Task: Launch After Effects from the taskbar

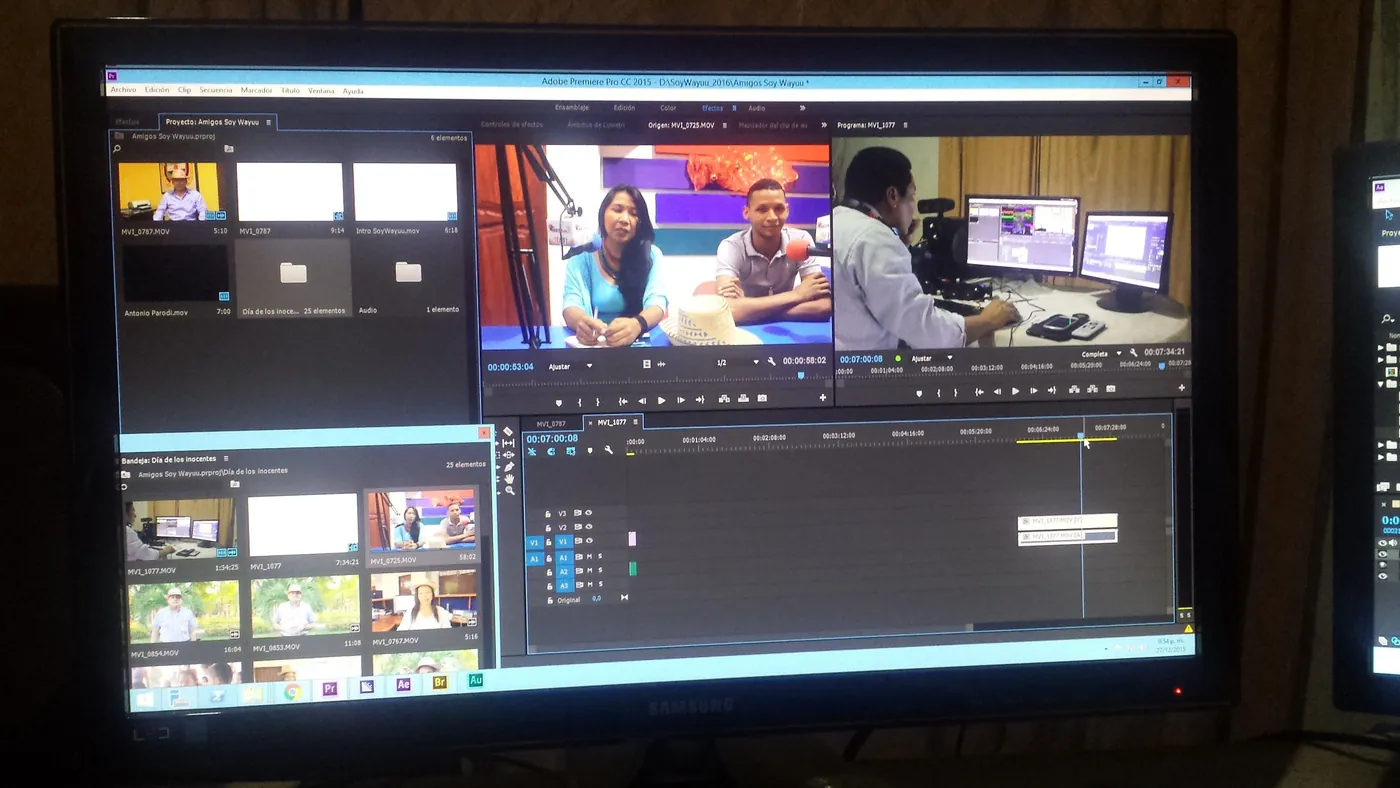Action: 403,685
